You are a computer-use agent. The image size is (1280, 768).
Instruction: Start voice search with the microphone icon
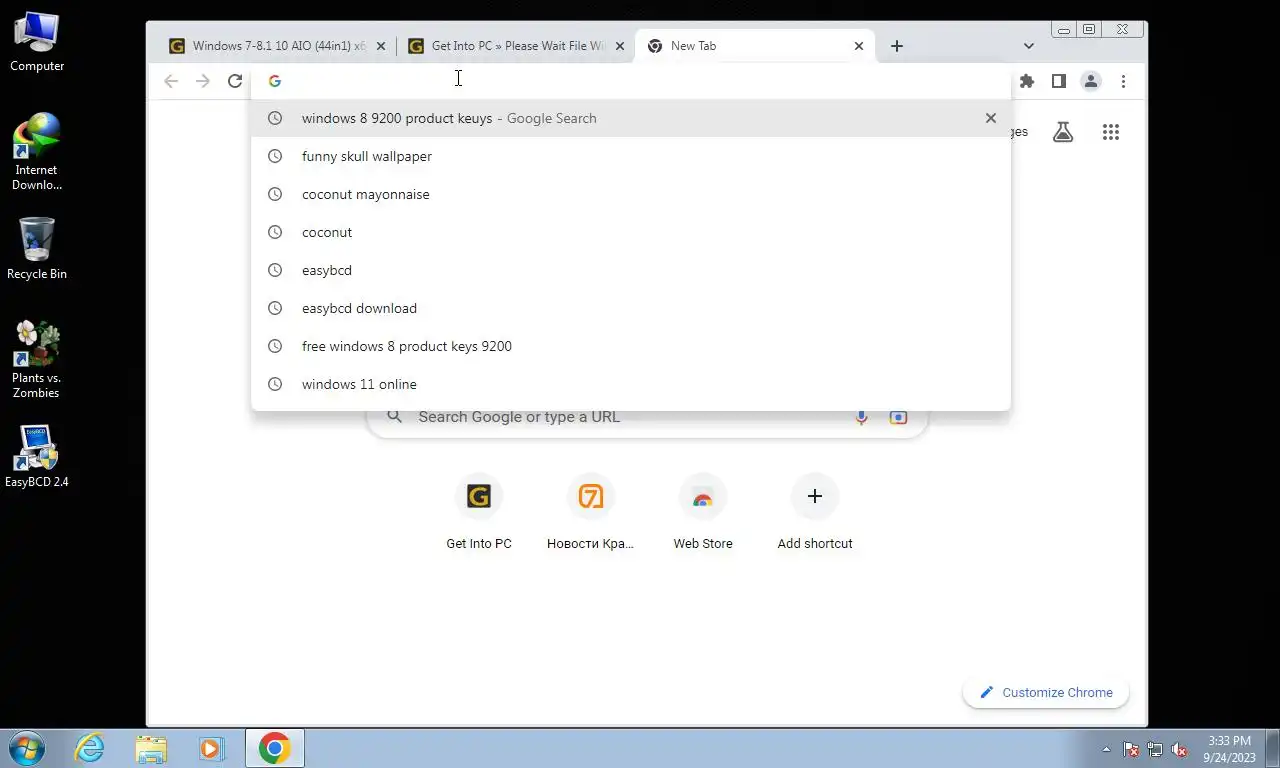coord(861,417)
